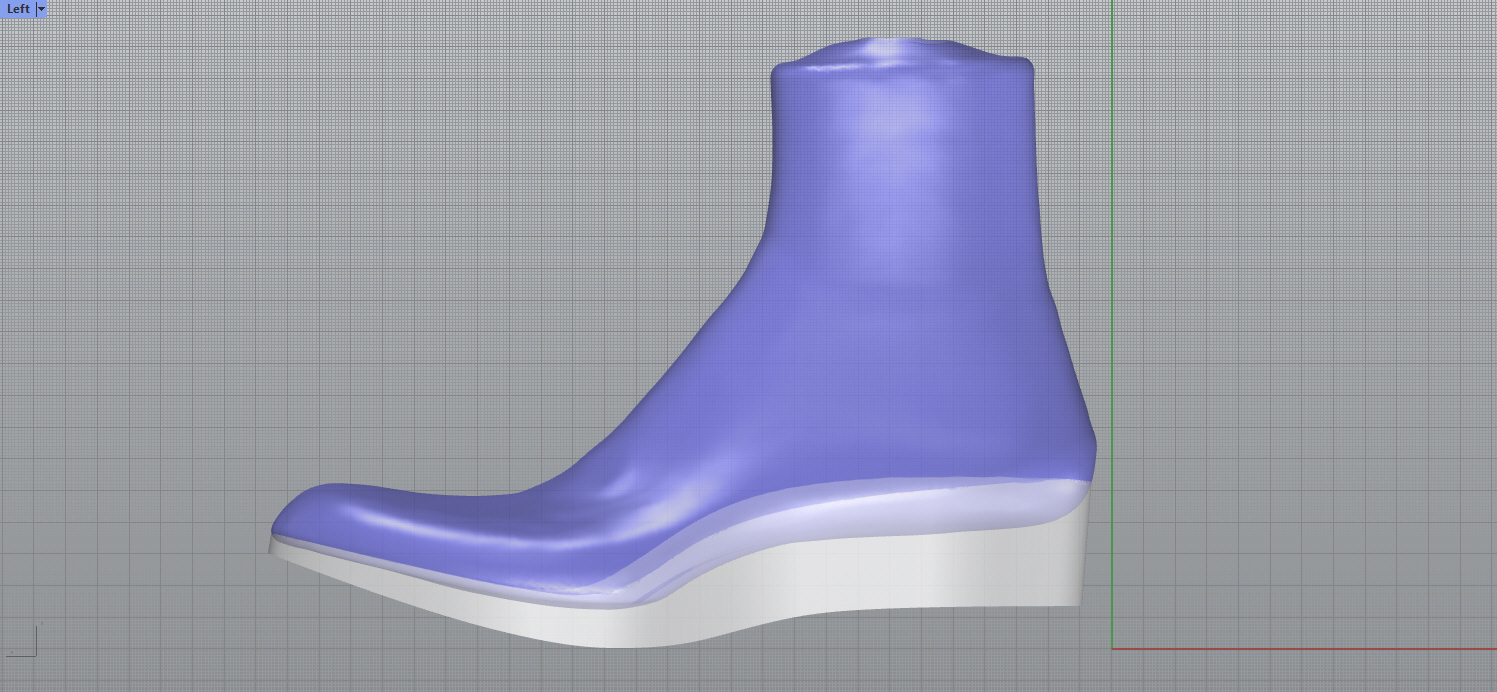Select the purple boot last's ankle shaft
This screenshot has height=692, width=1497.
click(900, 200)
